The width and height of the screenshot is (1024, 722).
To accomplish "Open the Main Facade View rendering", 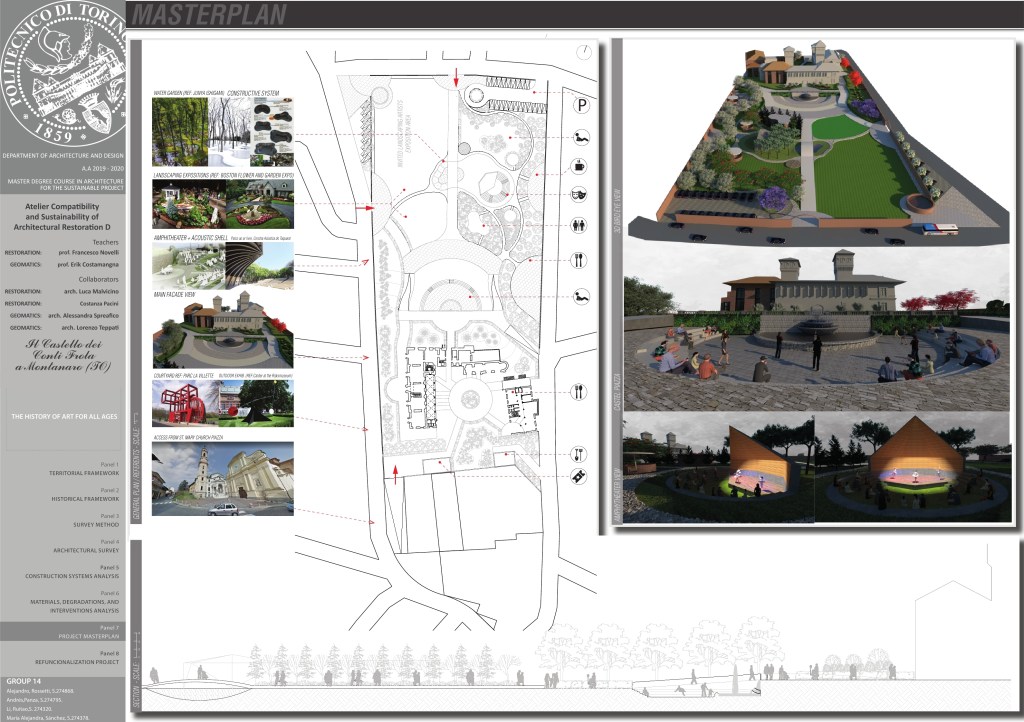I will (x=223, y=331).
